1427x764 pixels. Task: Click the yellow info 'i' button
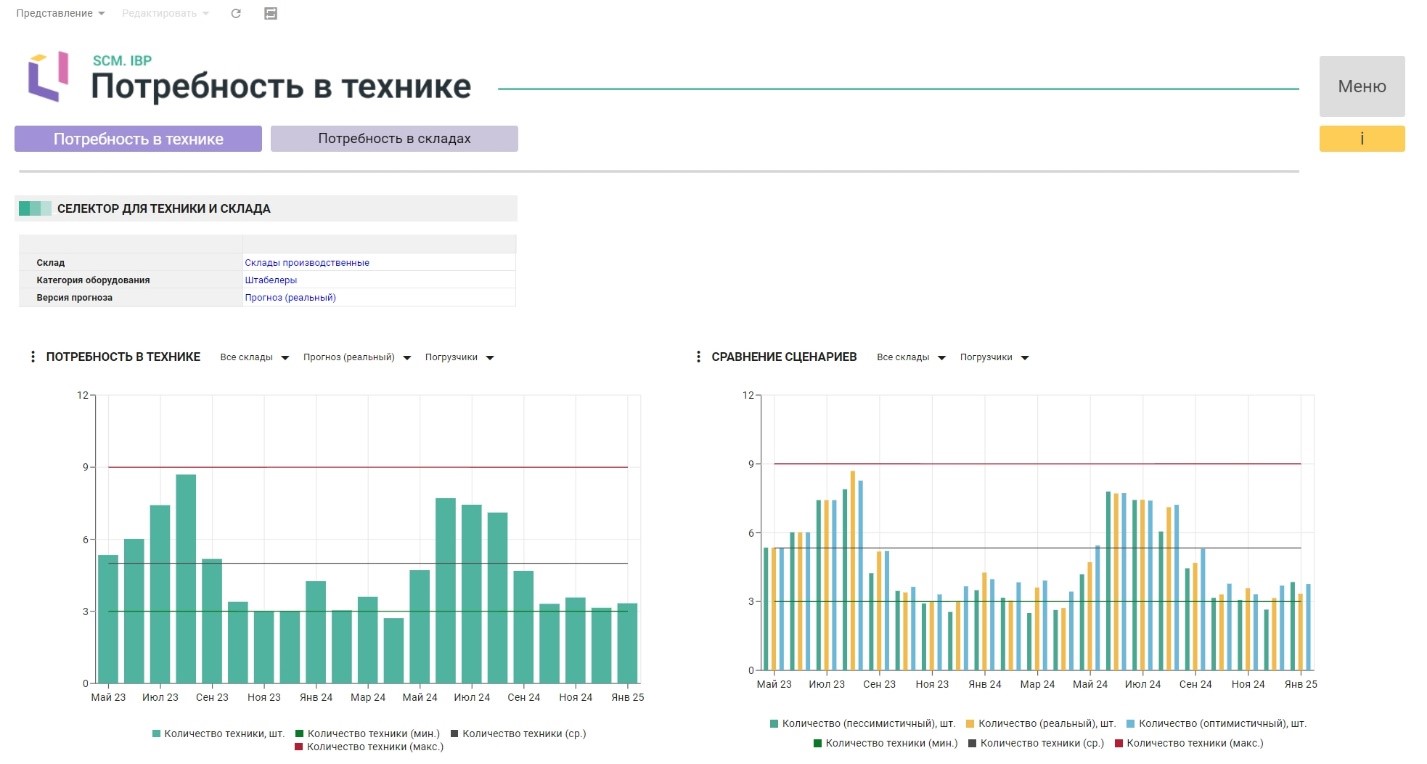1361,139
